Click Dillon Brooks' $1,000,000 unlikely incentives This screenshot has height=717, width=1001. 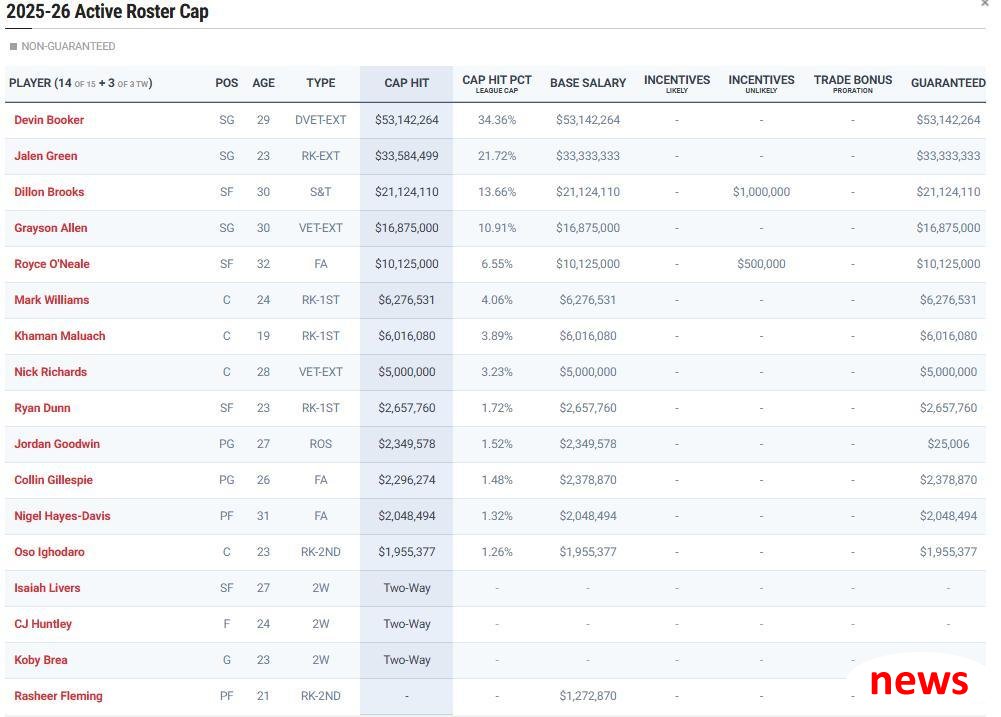[762, 192]
